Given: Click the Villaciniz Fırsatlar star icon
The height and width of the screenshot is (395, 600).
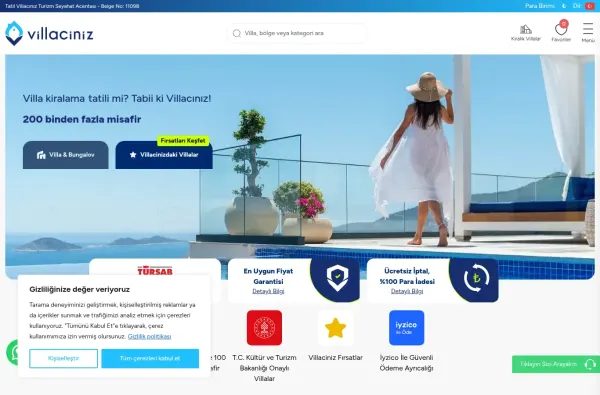Looking at the screenshot, I should (336, 328).
